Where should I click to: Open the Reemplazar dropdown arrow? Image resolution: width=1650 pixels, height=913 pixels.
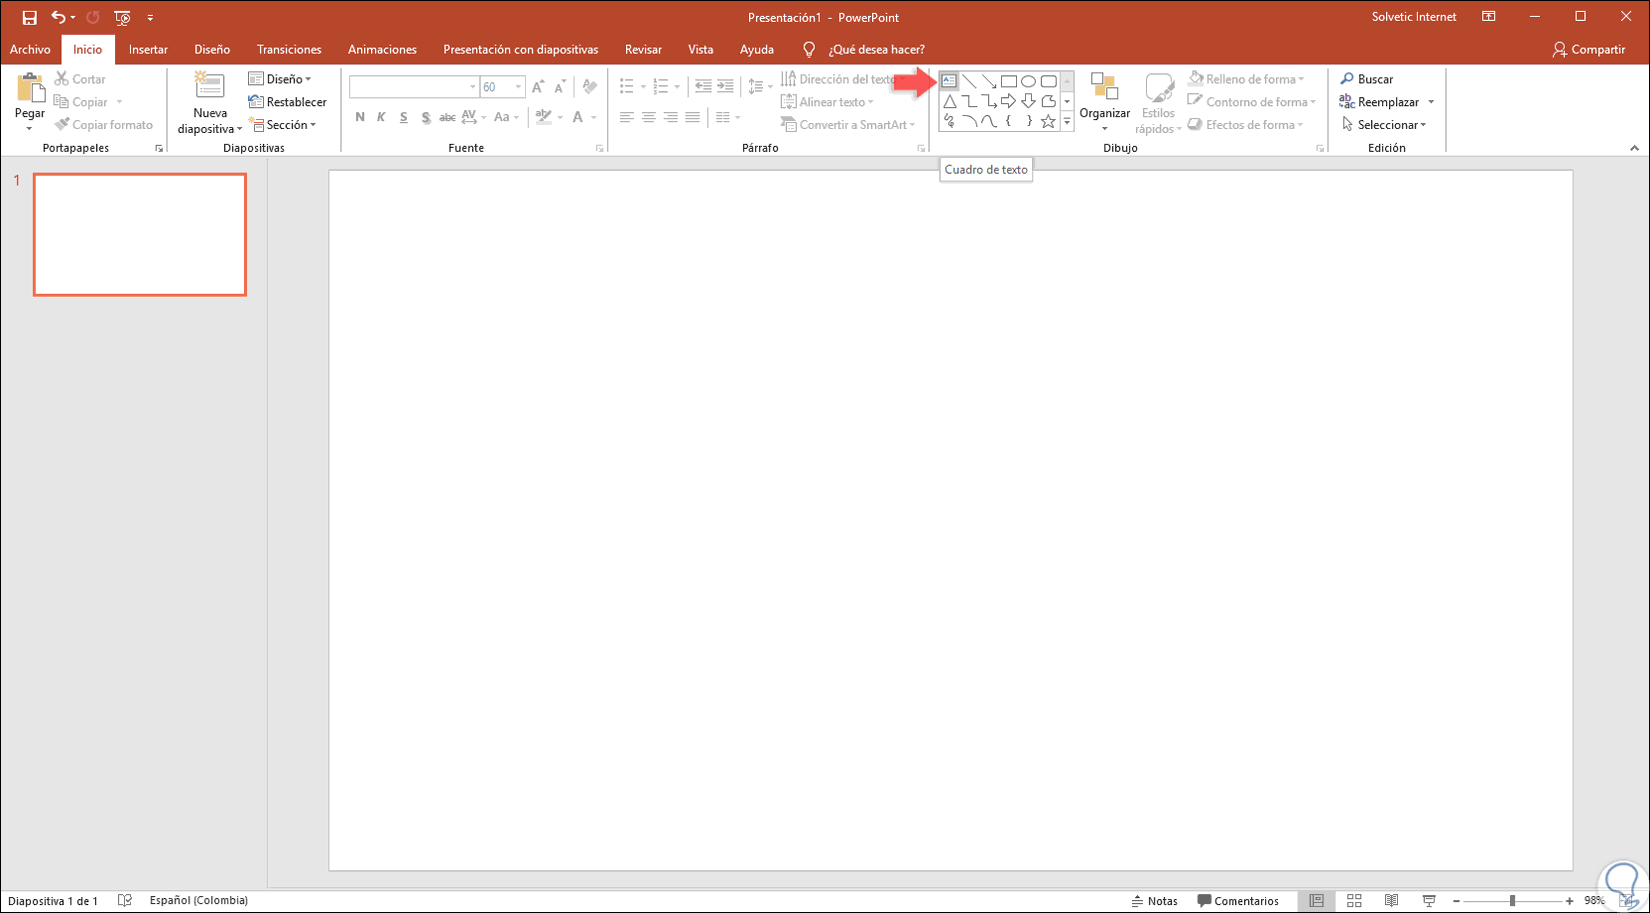(1431, 102)
